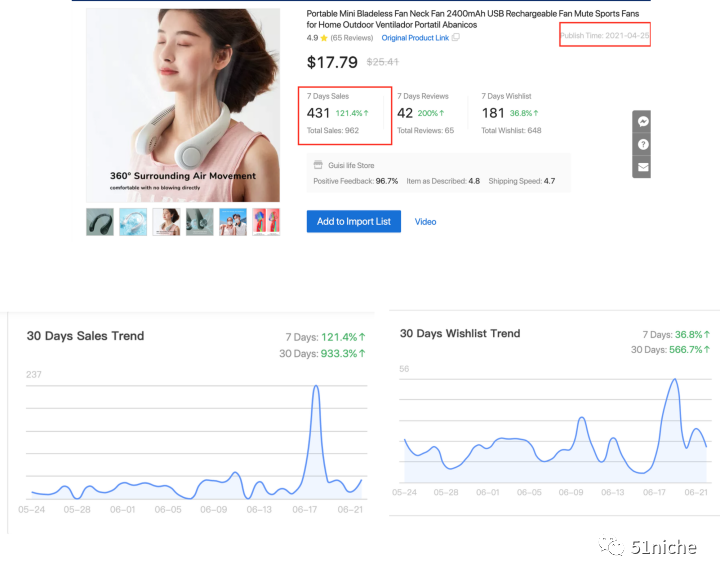Click the sales chart peak near 06-17
The height and width of the screenshot is (577, 720).
pyautogui.click(x=316, y=387)
